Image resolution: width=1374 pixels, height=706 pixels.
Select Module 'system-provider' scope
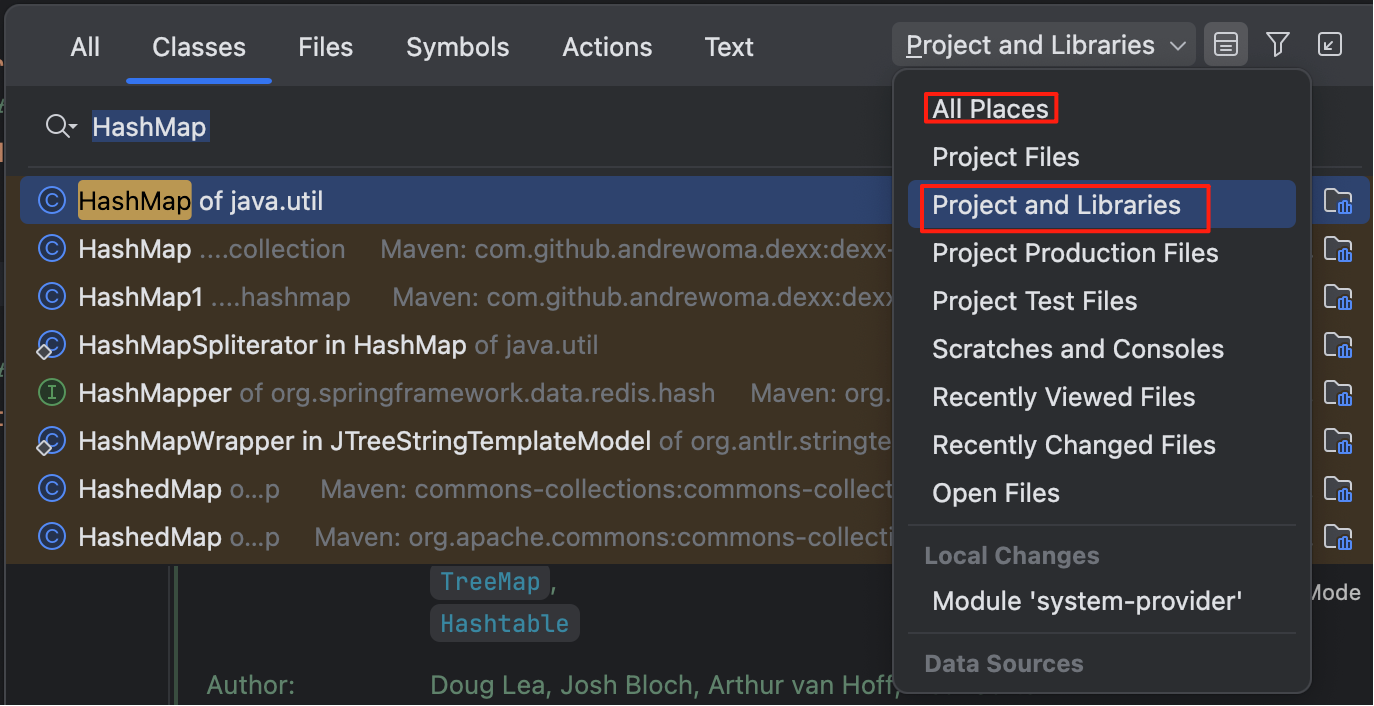pyautogui.click(x=1086, y=601)
